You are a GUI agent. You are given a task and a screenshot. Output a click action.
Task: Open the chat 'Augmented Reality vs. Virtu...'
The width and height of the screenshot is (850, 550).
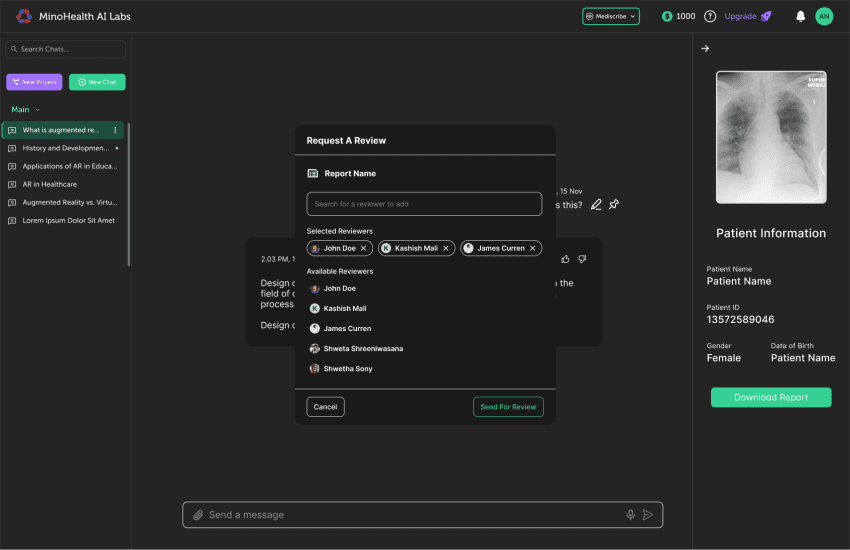click(x=62, y=202)
